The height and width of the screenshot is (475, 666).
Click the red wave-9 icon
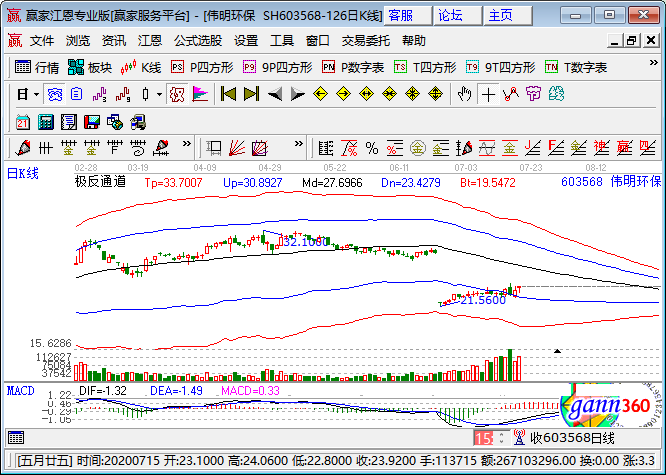click(x=123, y=94)
